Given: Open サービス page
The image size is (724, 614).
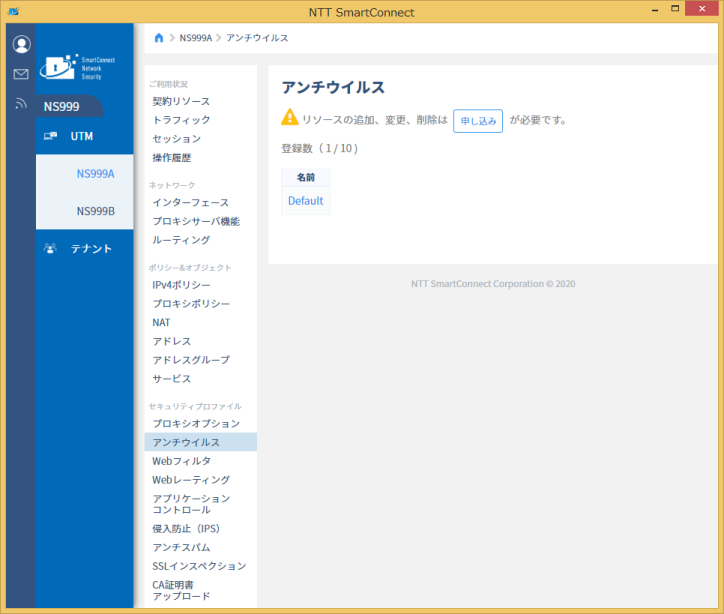Looking at the screenshot, I should (171, 379).
